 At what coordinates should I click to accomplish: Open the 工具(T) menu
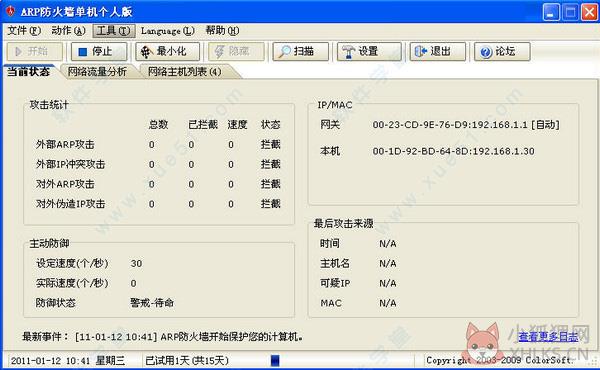[x=114, y=31]
